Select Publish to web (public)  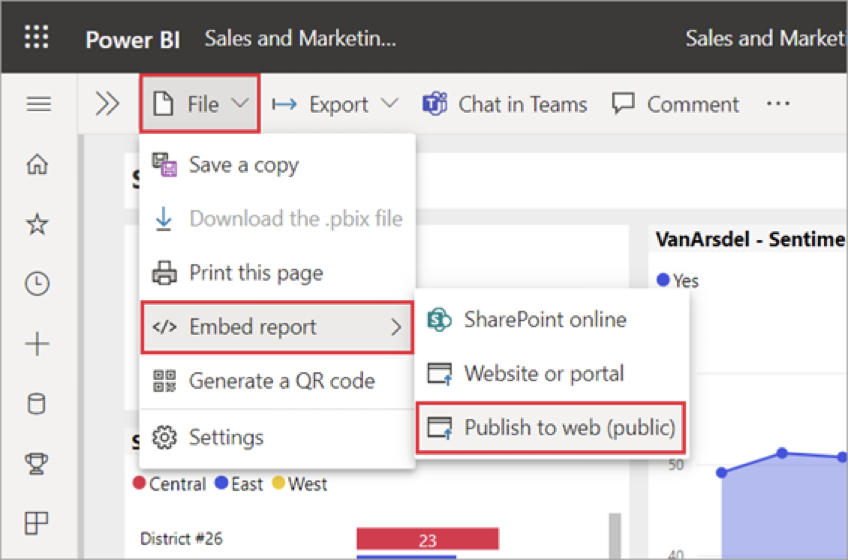553,428
